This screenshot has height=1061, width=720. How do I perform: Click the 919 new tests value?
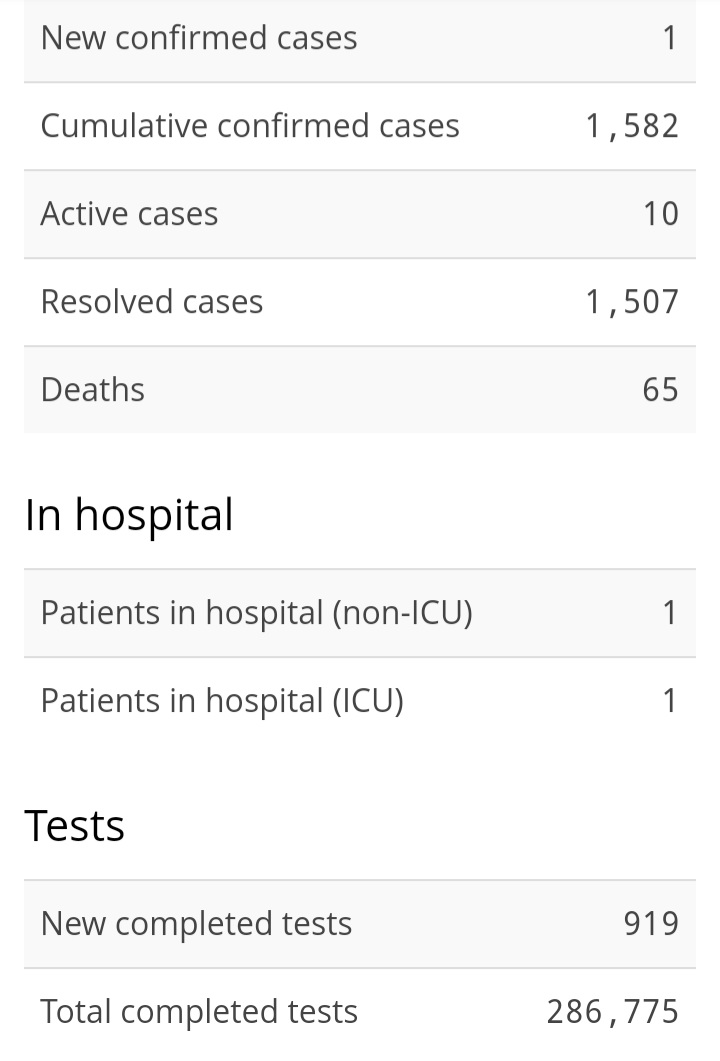coord(651,924)
